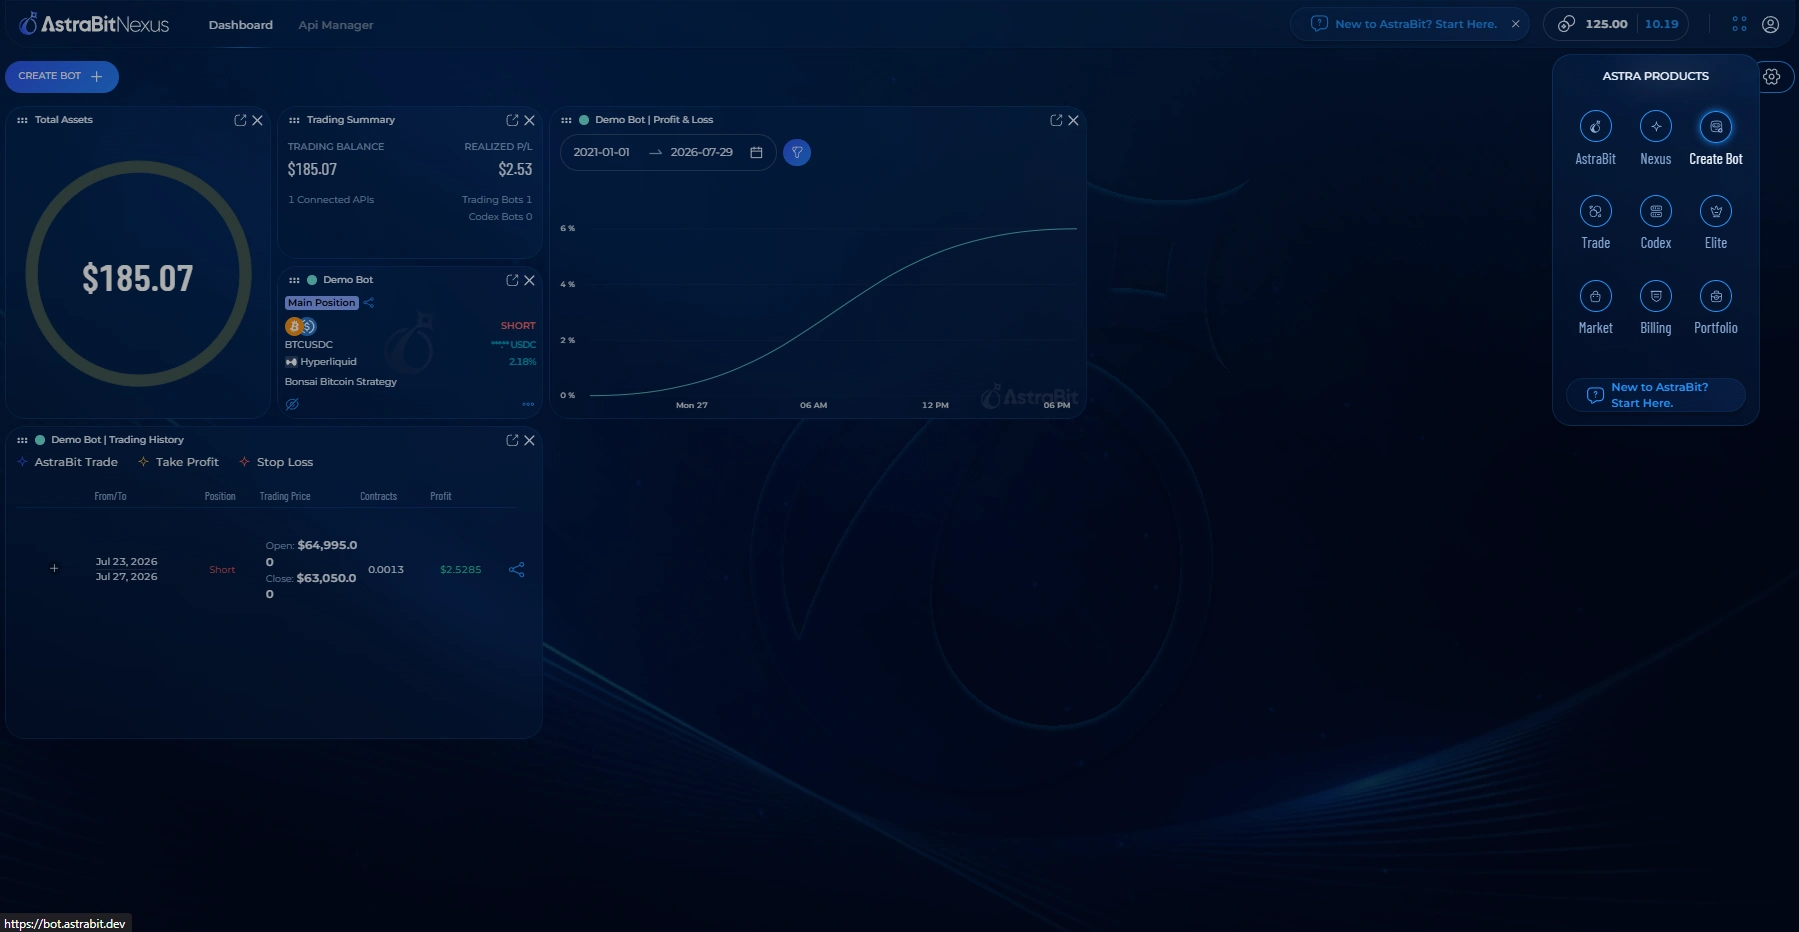Screen dimensions: 1799x932
Task: Switch to the Dashboard tab
Action: 241,25
